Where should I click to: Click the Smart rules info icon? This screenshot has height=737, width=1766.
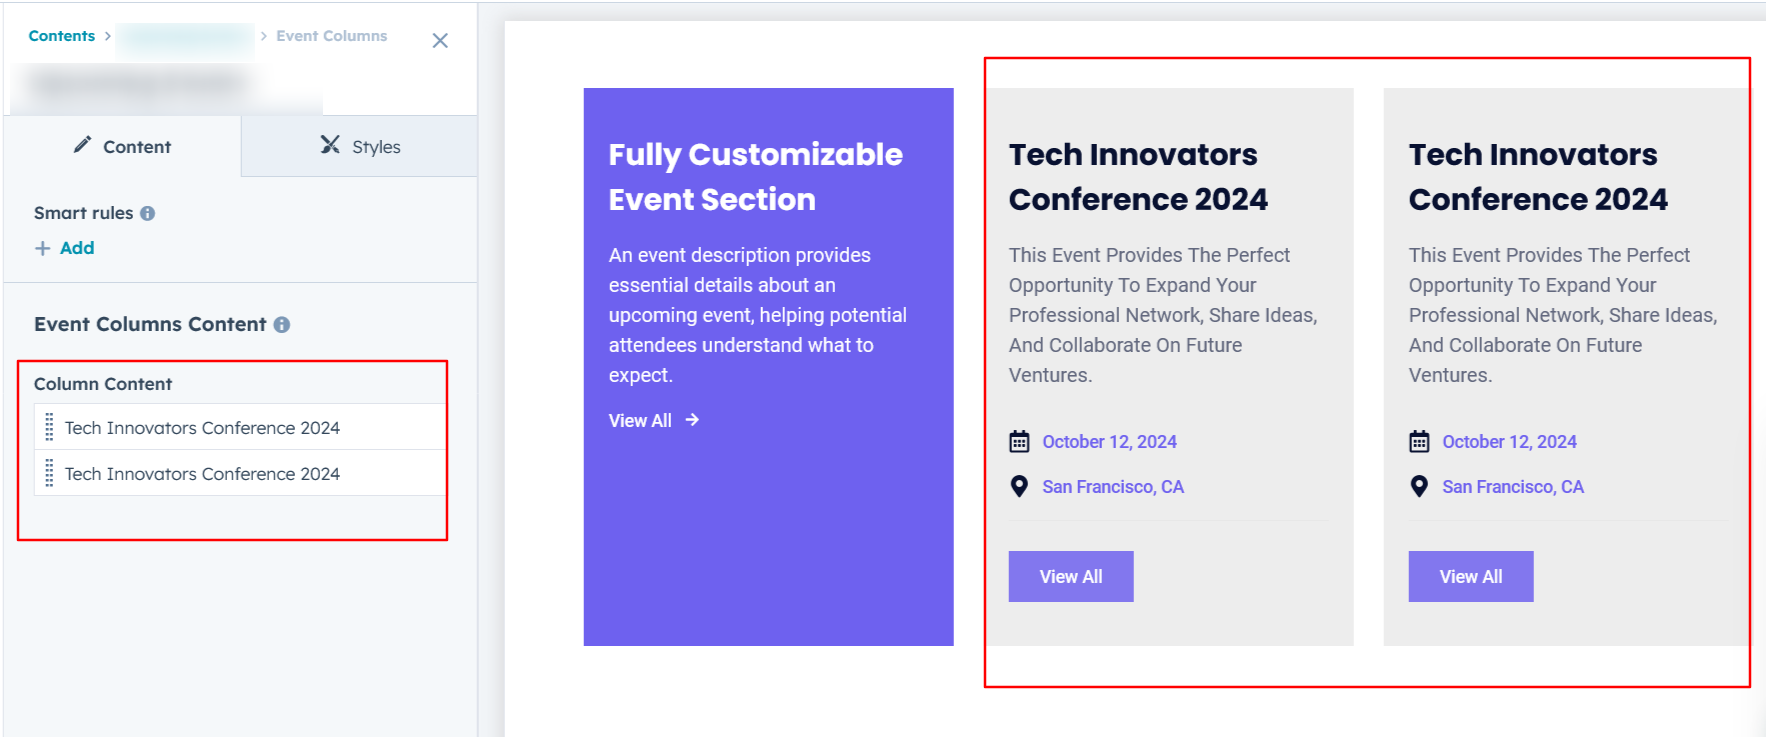148,213
